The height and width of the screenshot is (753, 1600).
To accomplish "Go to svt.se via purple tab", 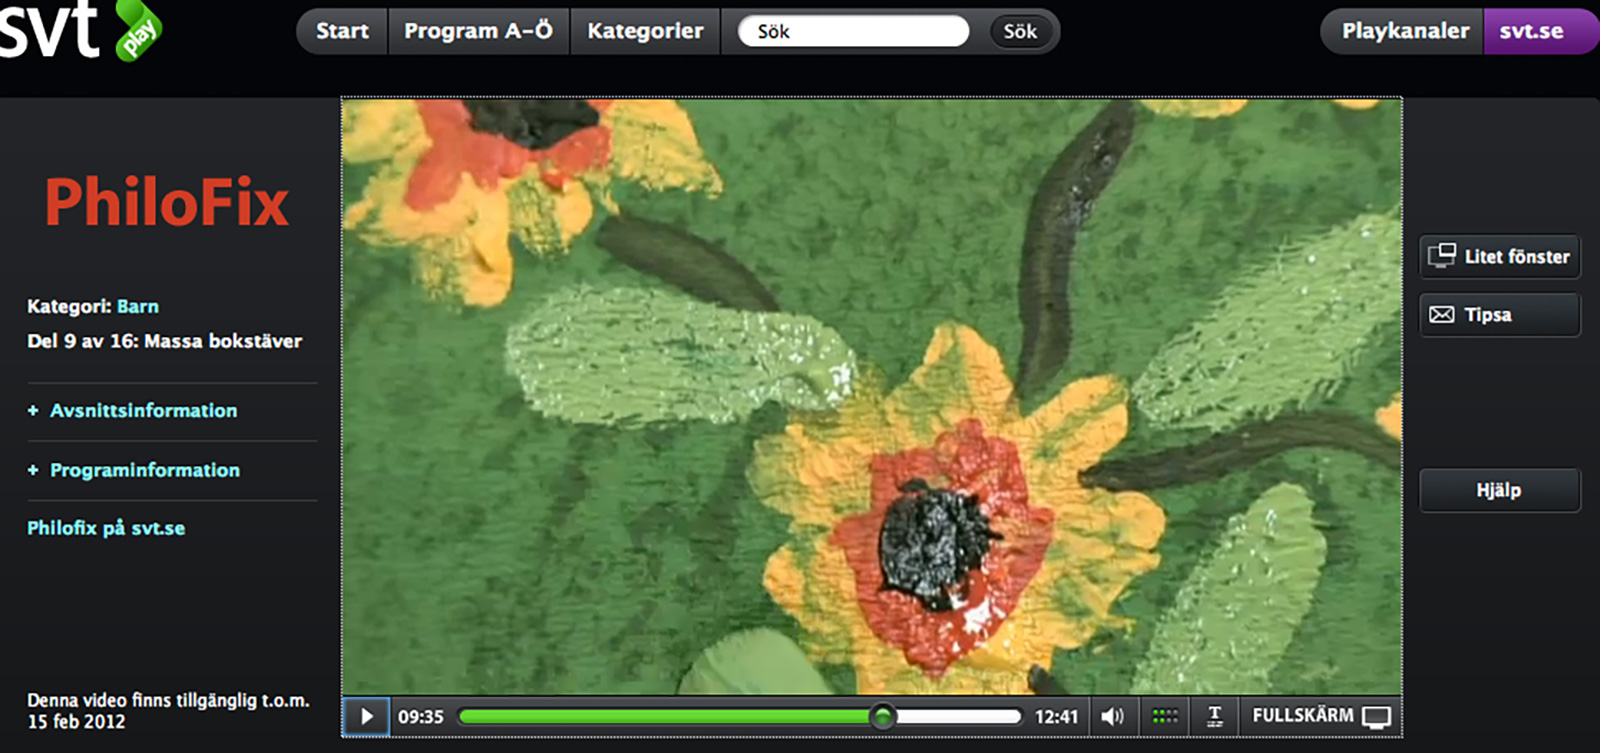I will point(1532,31).
